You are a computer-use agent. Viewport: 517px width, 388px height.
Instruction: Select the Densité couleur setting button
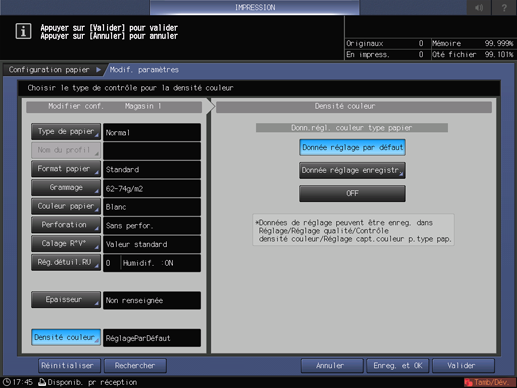[x=66, y=337]
